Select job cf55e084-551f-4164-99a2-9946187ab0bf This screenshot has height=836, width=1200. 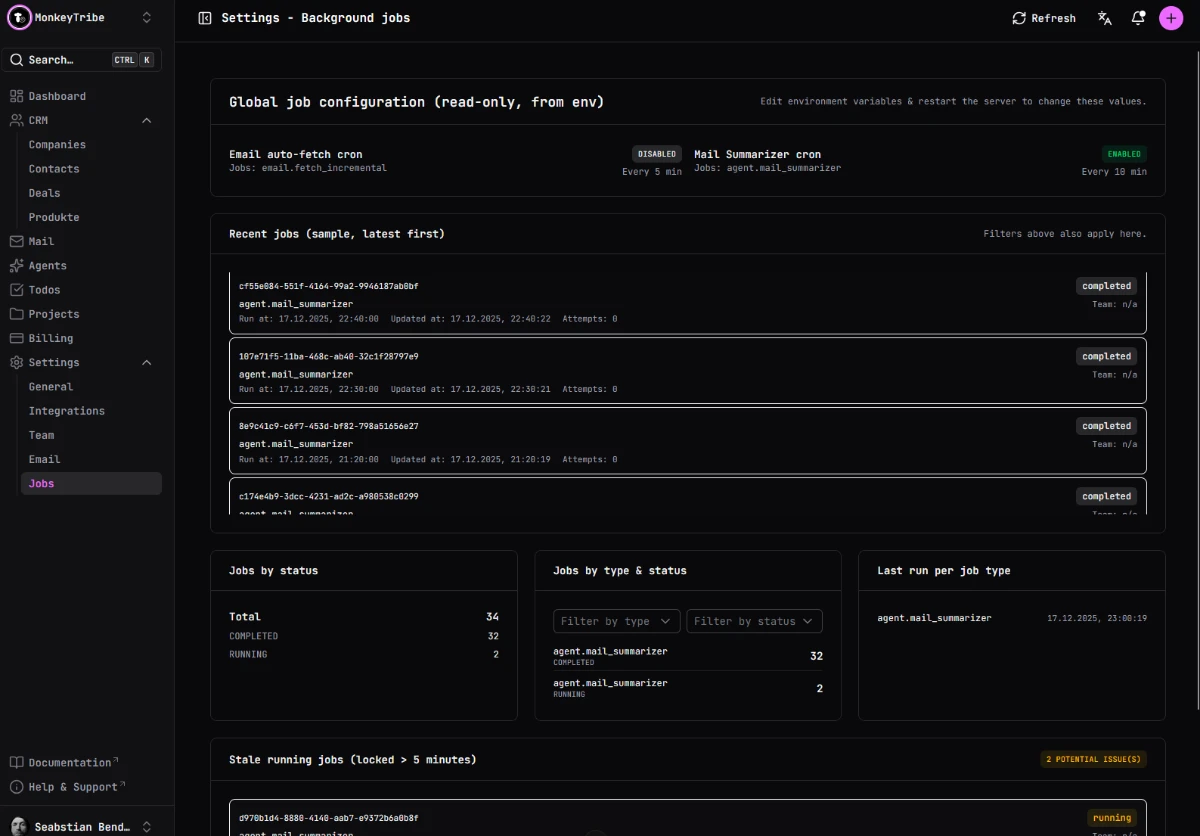click(x=688, y=302)
